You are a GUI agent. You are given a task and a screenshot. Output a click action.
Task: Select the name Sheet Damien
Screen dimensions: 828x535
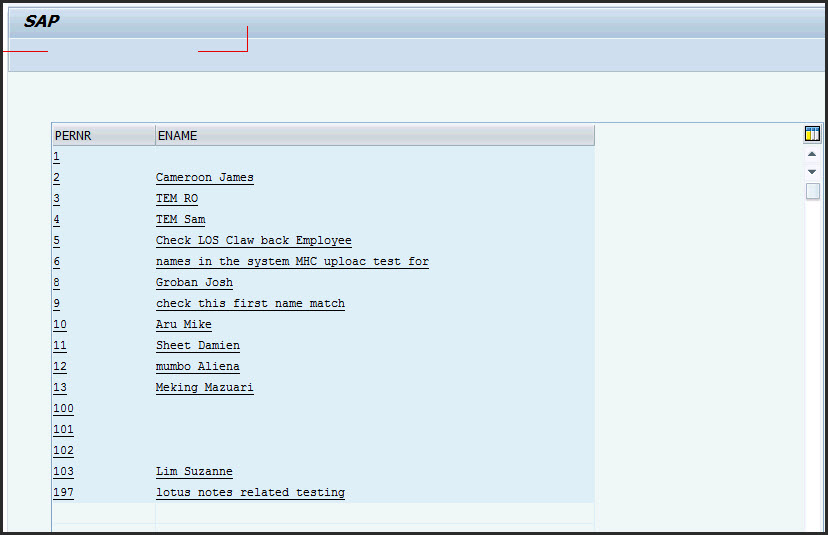click(198, 345)
